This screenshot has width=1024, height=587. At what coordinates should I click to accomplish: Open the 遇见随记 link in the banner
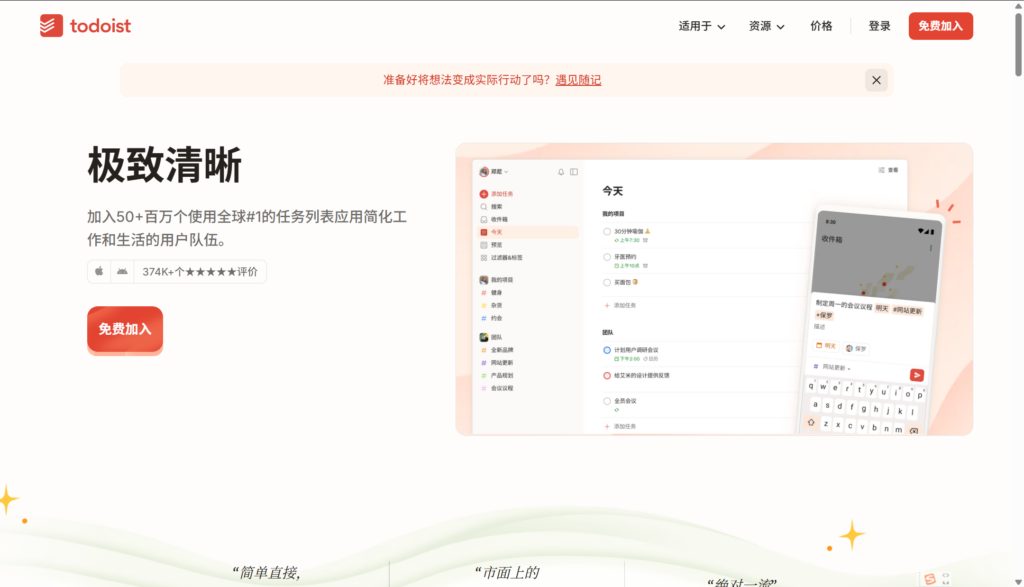click(578, 80)
